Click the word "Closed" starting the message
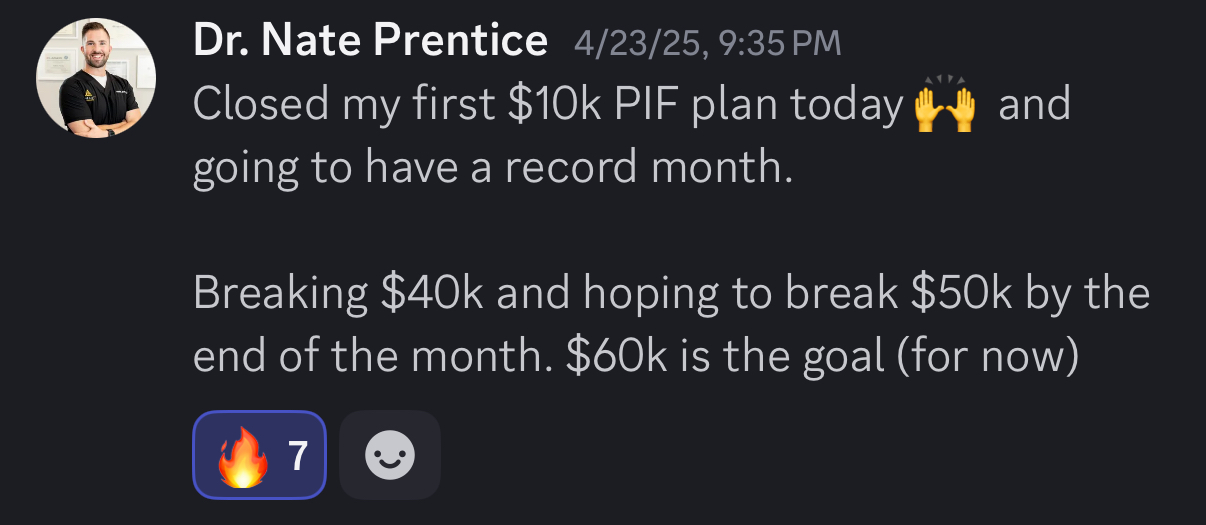1206x525 pixels. coord(260,104)
